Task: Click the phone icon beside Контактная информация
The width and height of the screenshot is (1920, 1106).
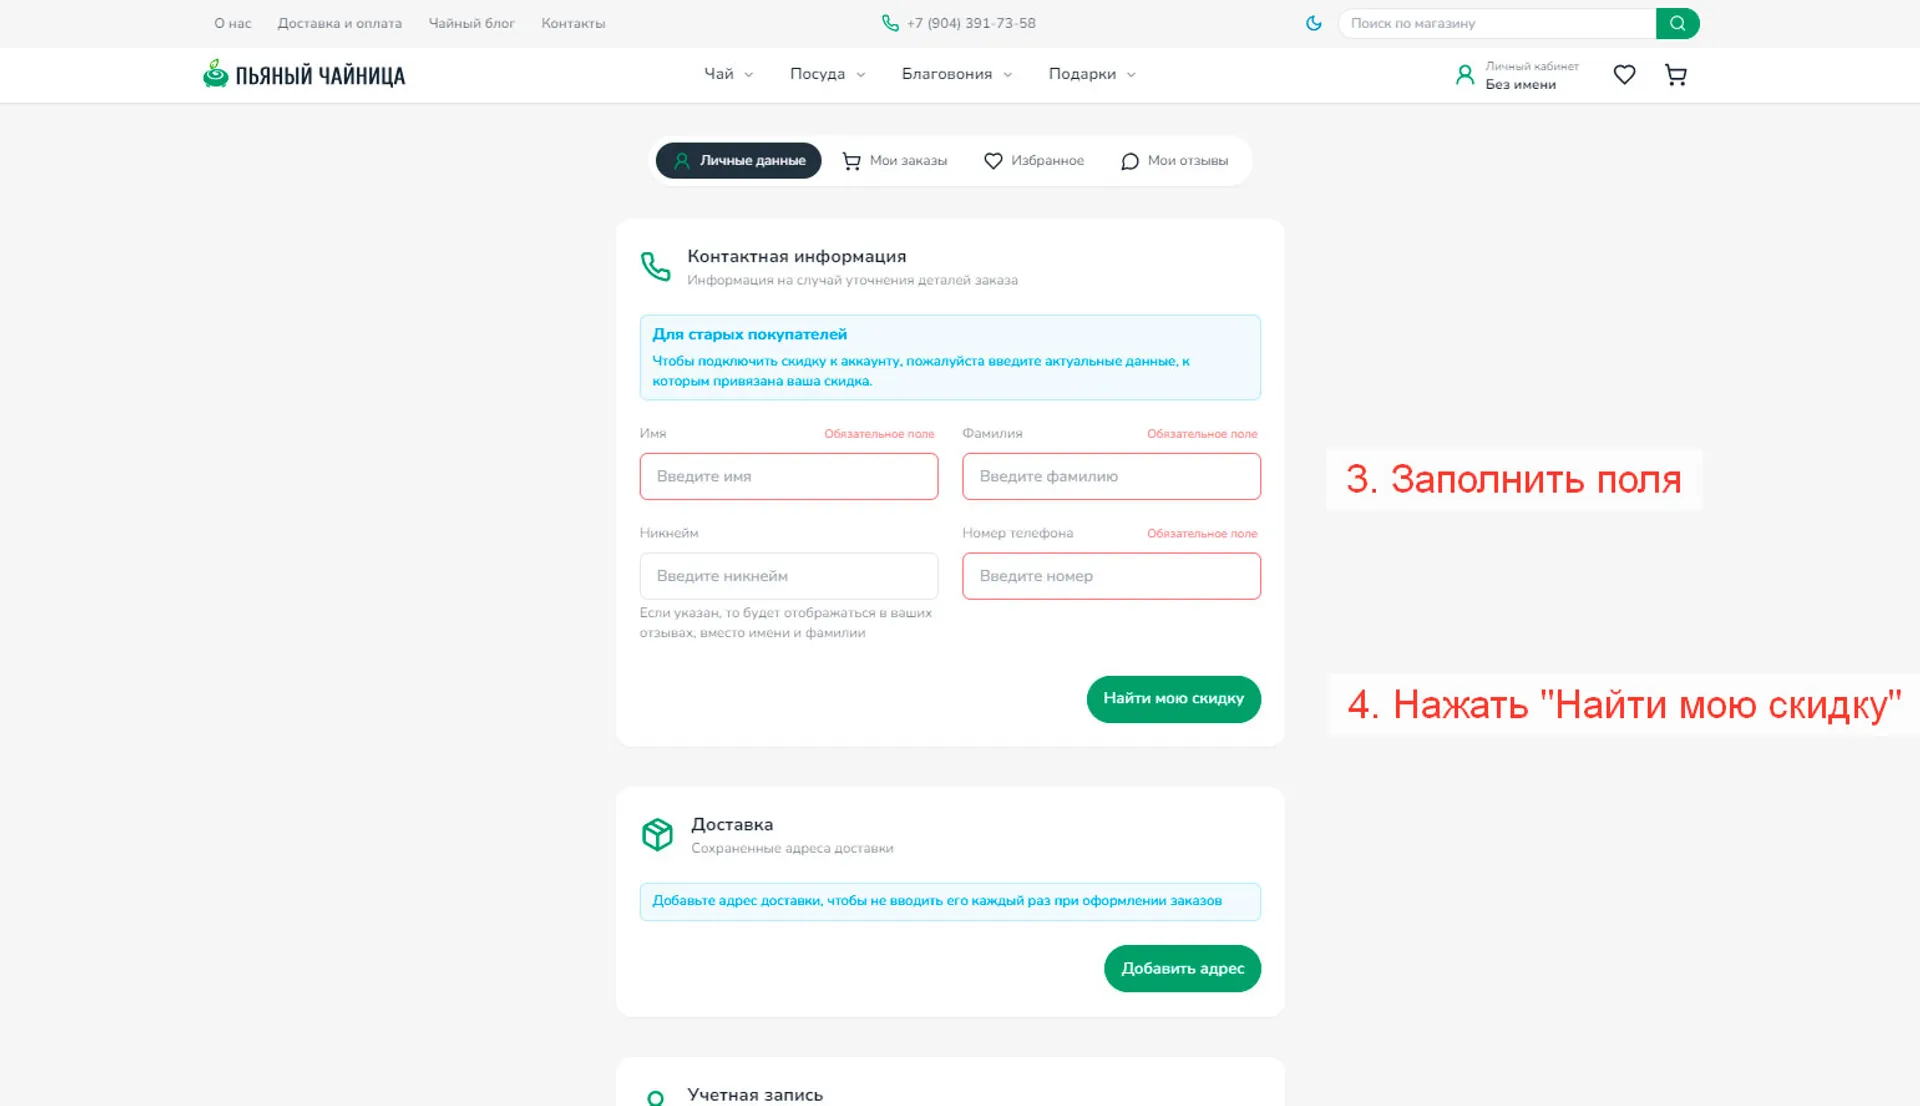Action: [x=655, y=266]
